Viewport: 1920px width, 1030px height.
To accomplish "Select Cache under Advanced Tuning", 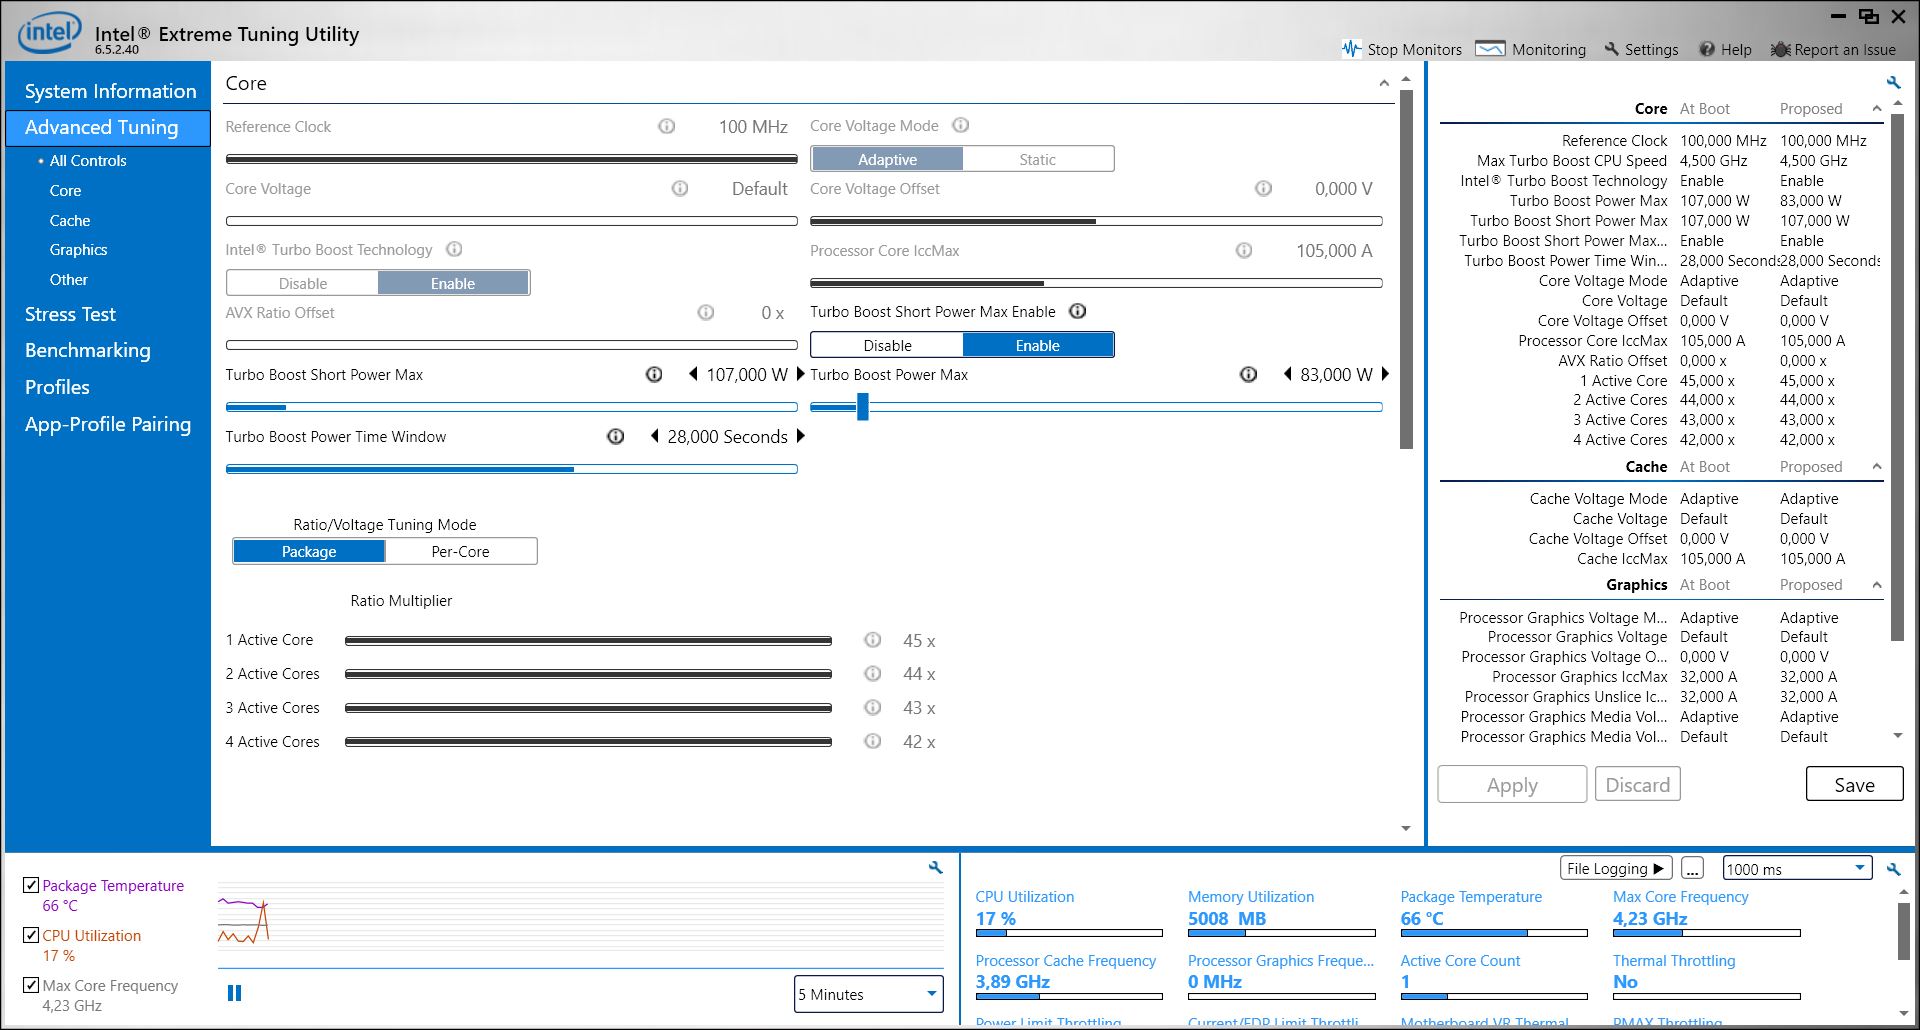I will tap(70, 220).
